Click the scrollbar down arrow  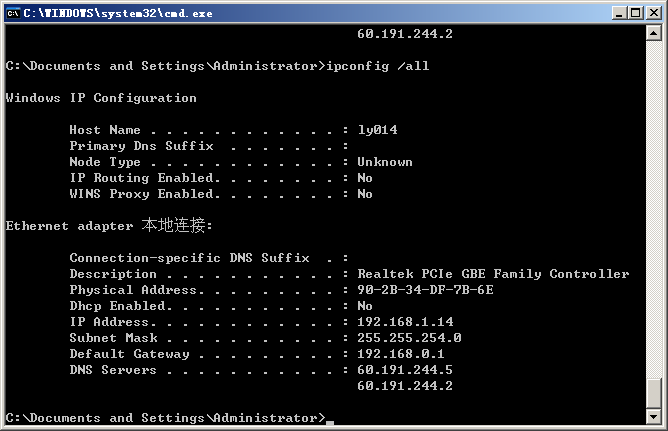coord(655,418)
